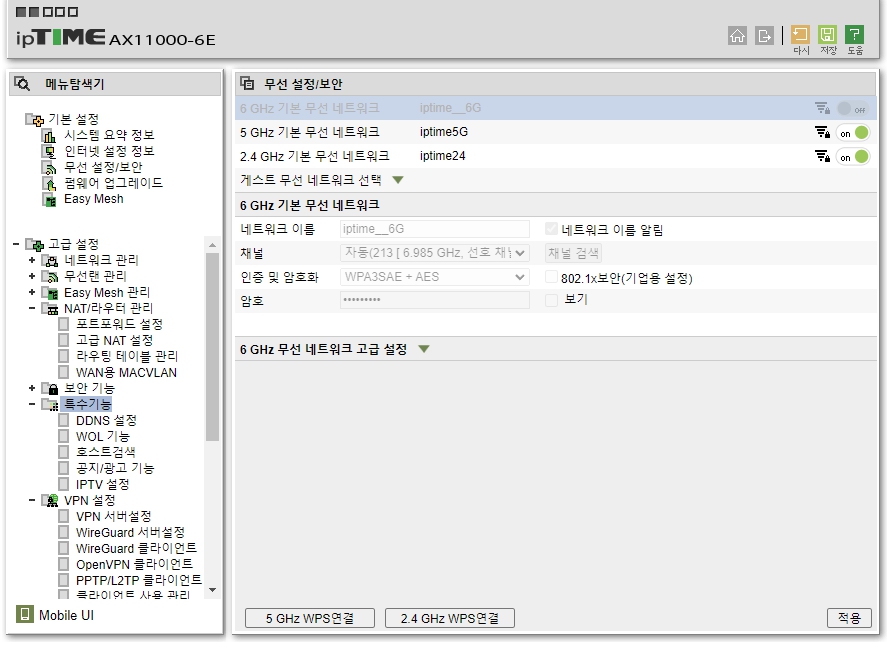
Task: Click the 무선 설정/보안 panel title icon
Action: click(247, 83)
